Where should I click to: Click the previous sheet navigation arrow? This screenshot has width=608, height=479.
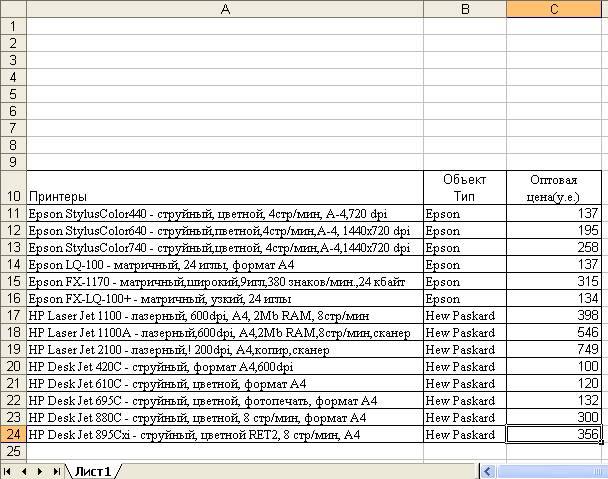coord(23,470)
